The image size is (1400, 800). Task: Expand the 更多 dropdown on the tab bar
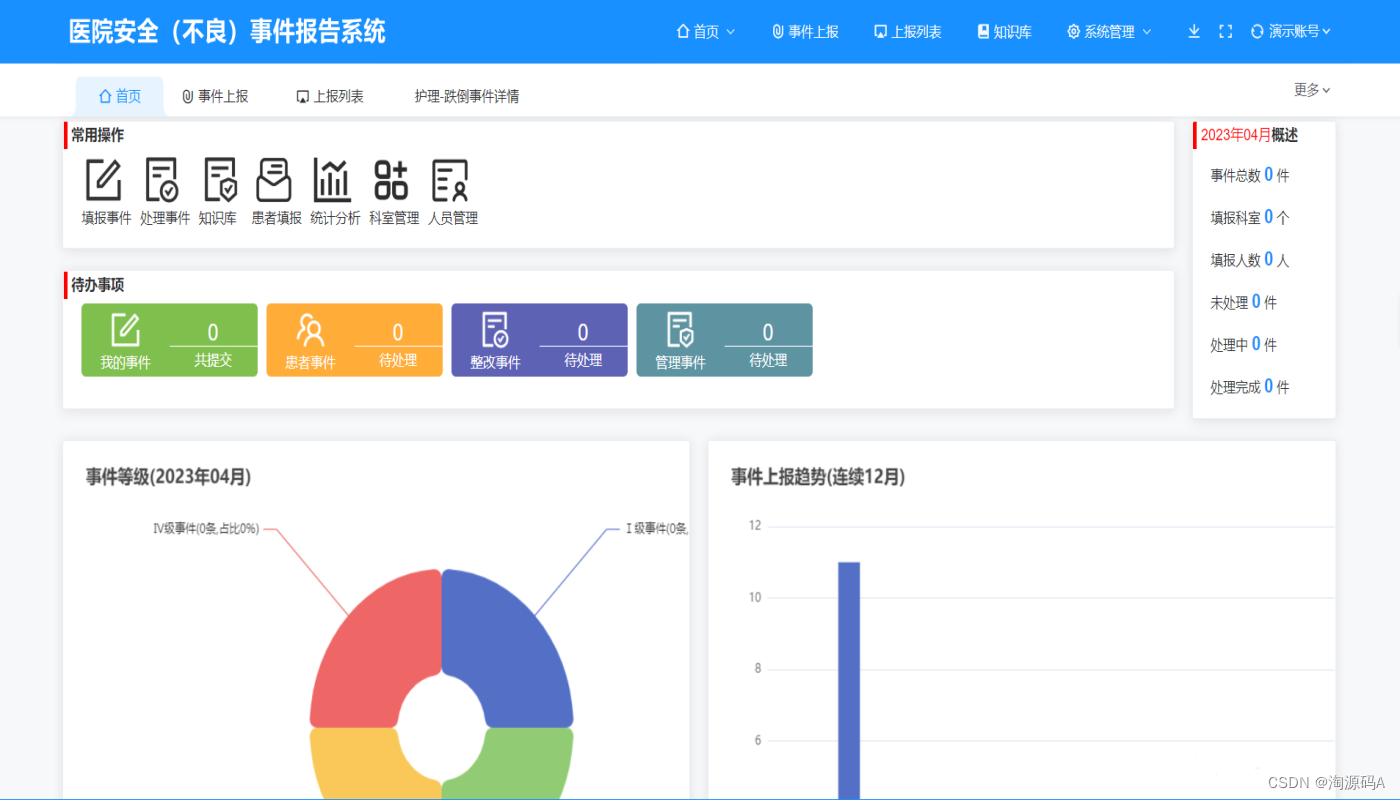tap(1310, 89)
